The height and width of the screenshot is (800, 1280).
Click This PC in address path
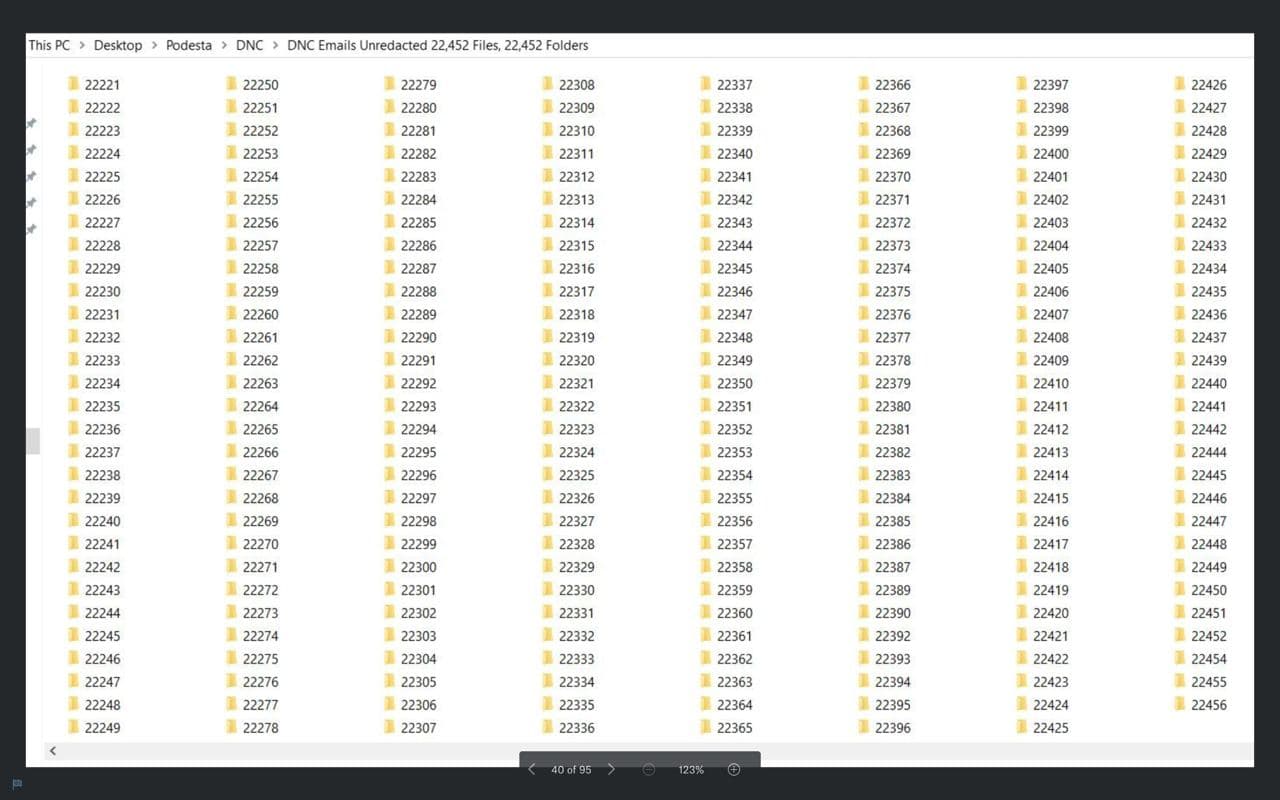pyautogui.click(x=49, y=45)
